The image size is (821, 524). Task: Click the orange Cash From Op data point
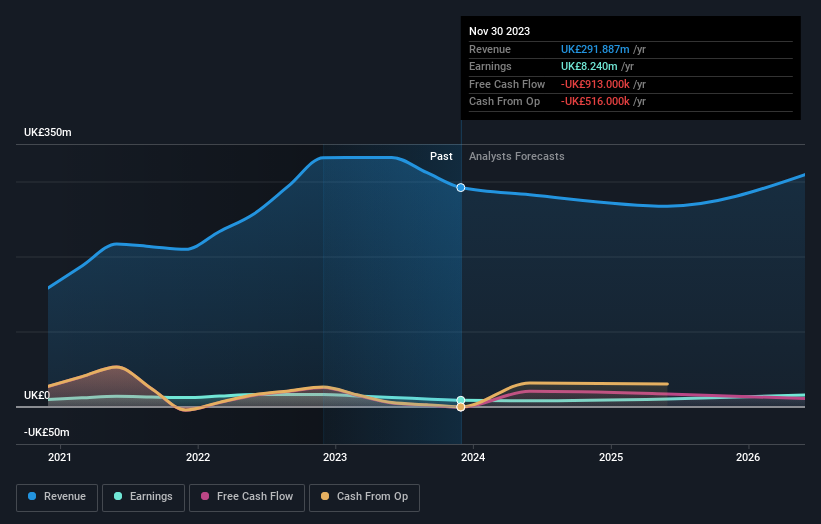pyautogui.click(x=461, y=407)
